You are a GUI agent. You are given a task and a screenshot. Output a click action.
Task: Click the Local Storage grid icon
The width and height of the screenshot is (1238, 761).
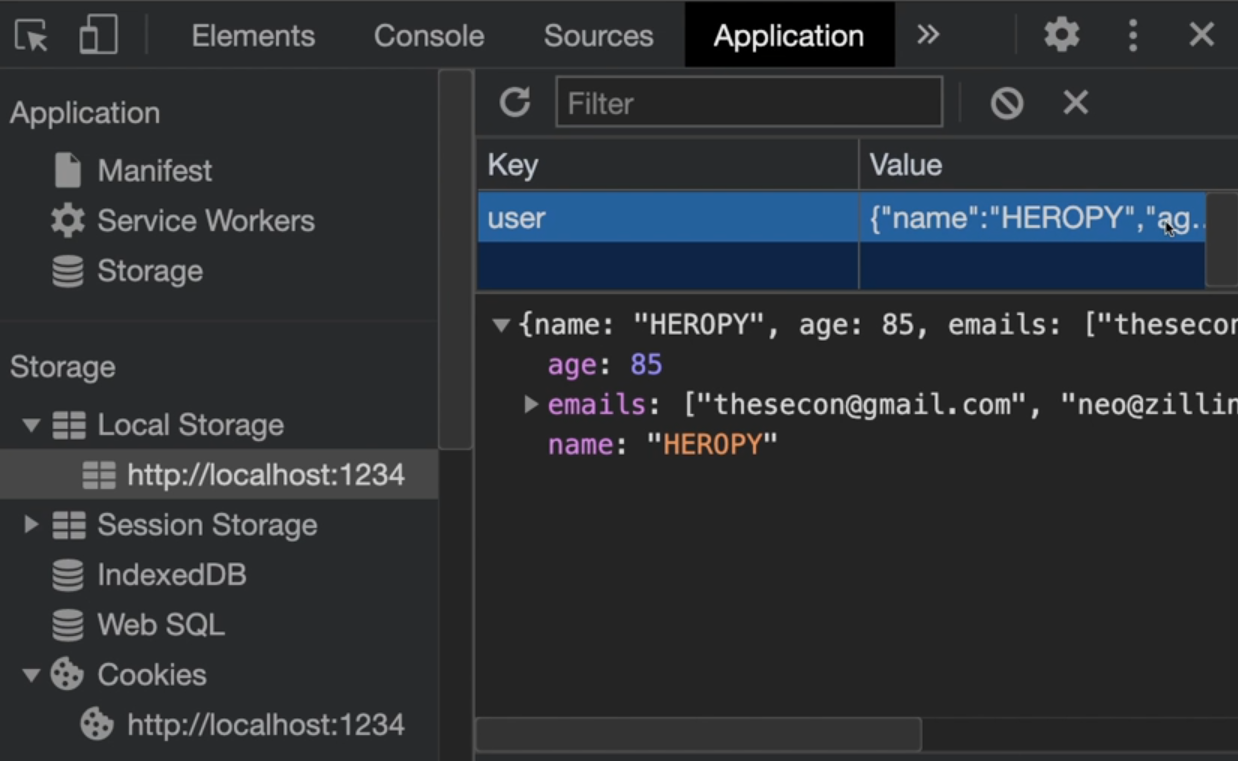click(69, 425)
